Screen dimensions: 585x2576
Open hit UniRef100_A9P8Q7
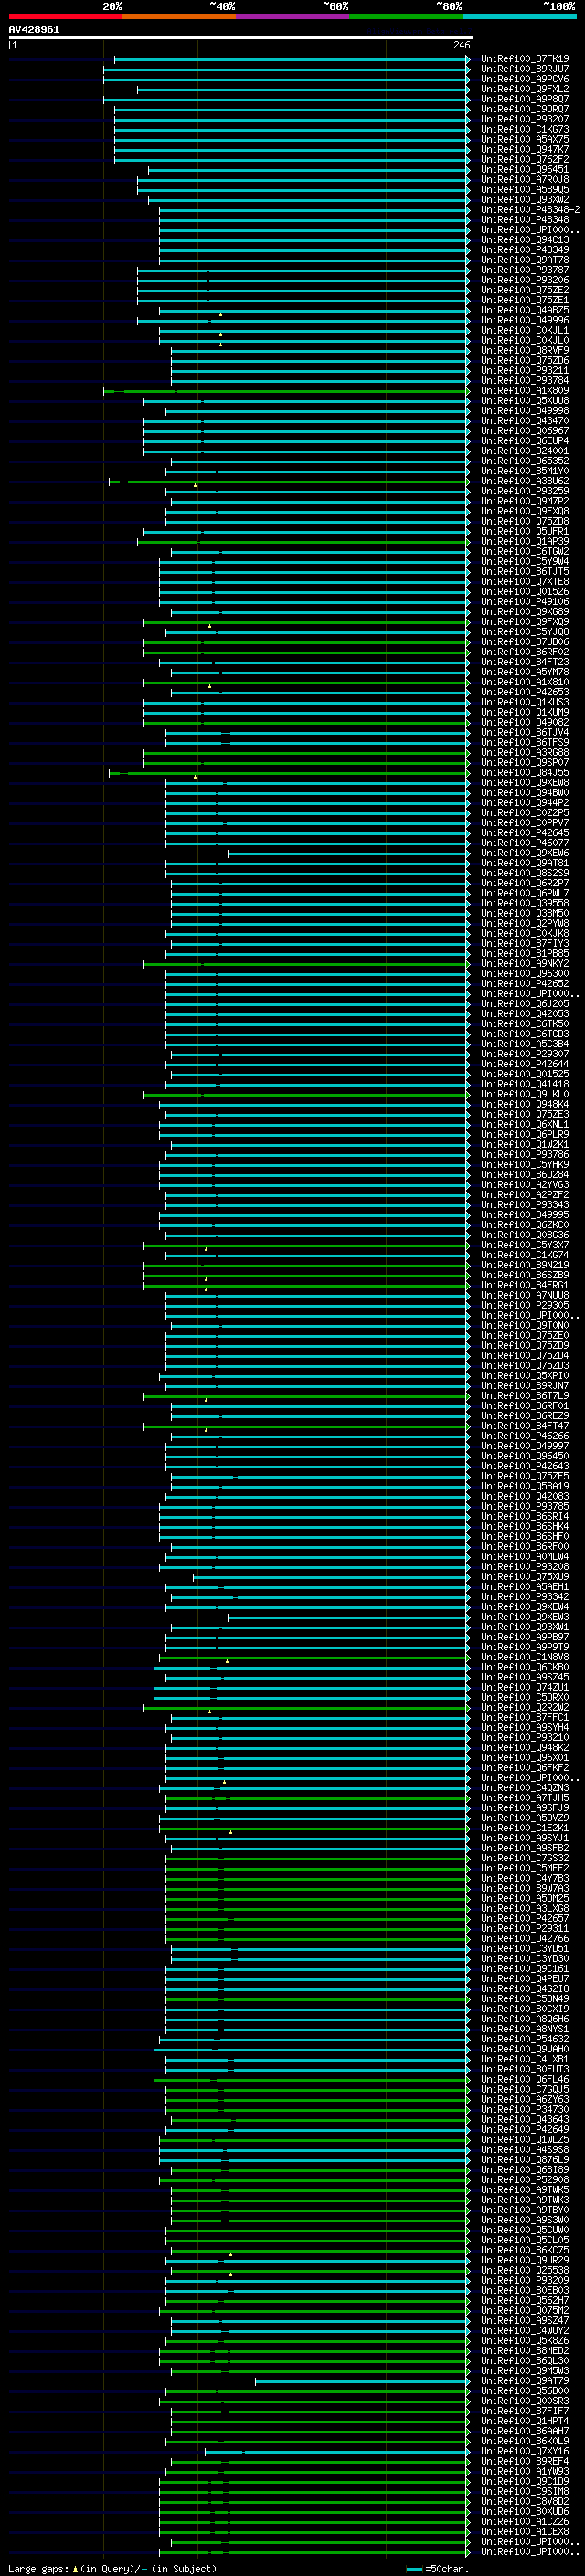click(x=525, y=99)
